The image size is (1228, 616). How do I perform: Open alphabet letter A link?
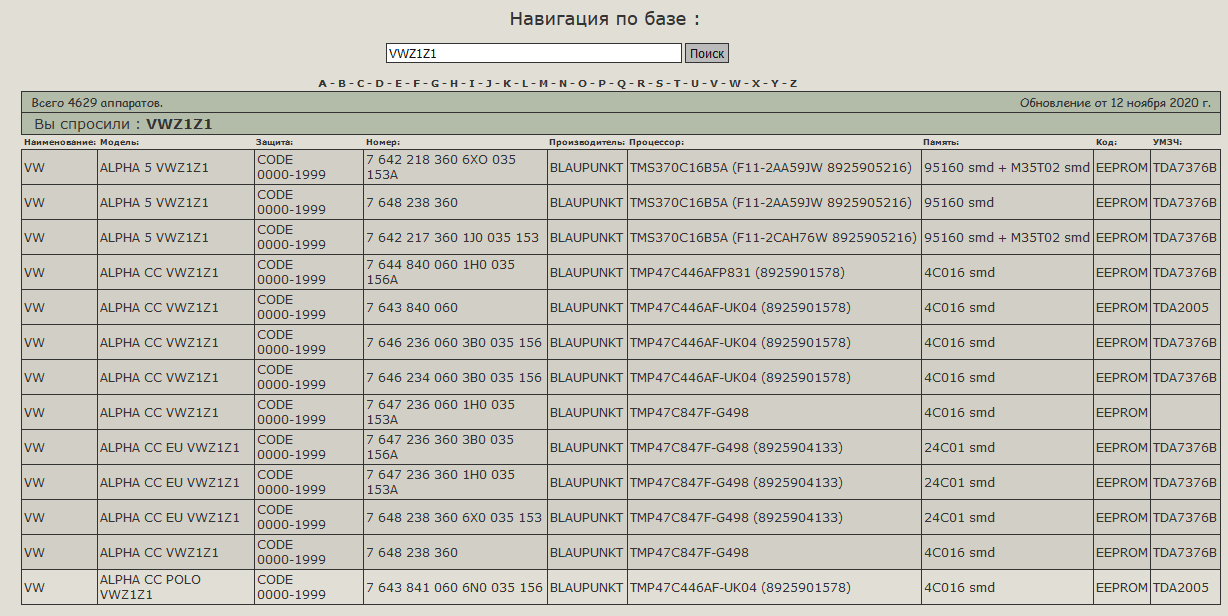[323, 83]
